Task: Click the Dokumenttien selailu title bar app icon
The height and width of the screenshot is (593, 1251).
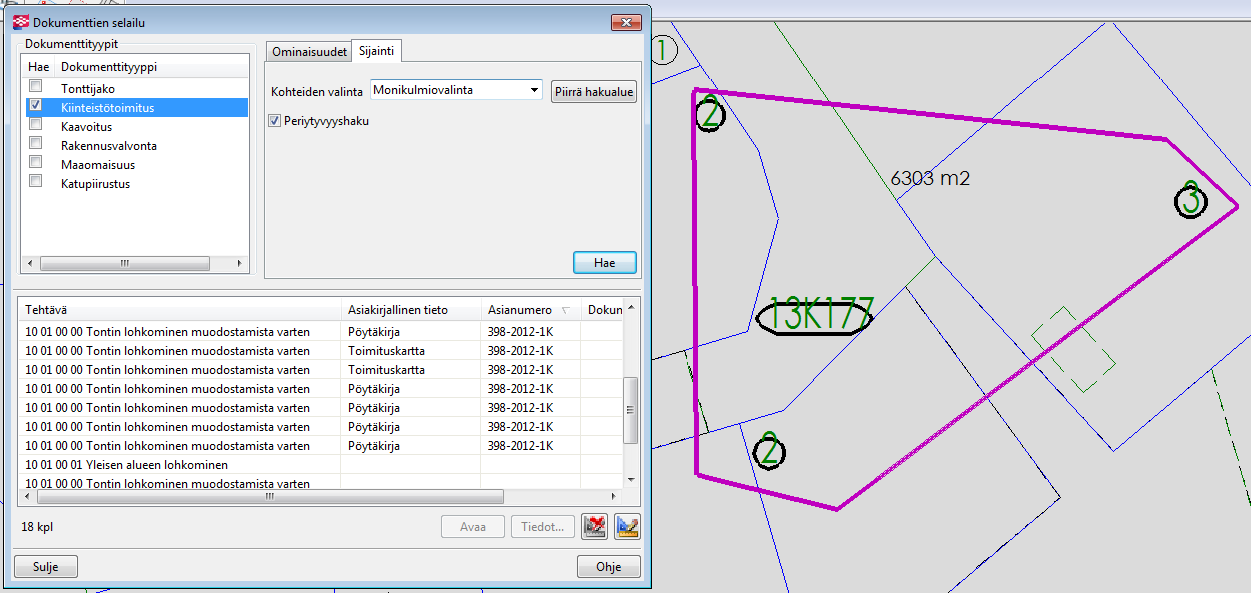Action: point(21,22)
